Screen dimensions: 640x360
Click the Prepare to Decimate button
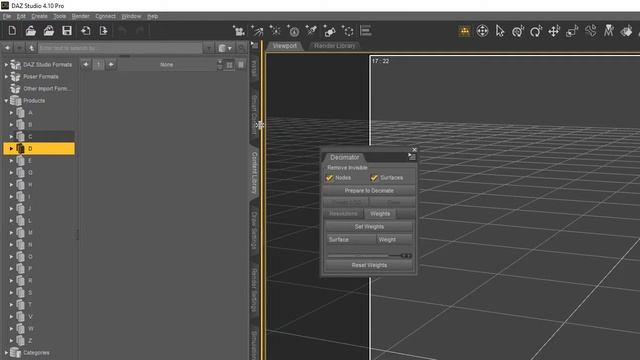point(369,191)
